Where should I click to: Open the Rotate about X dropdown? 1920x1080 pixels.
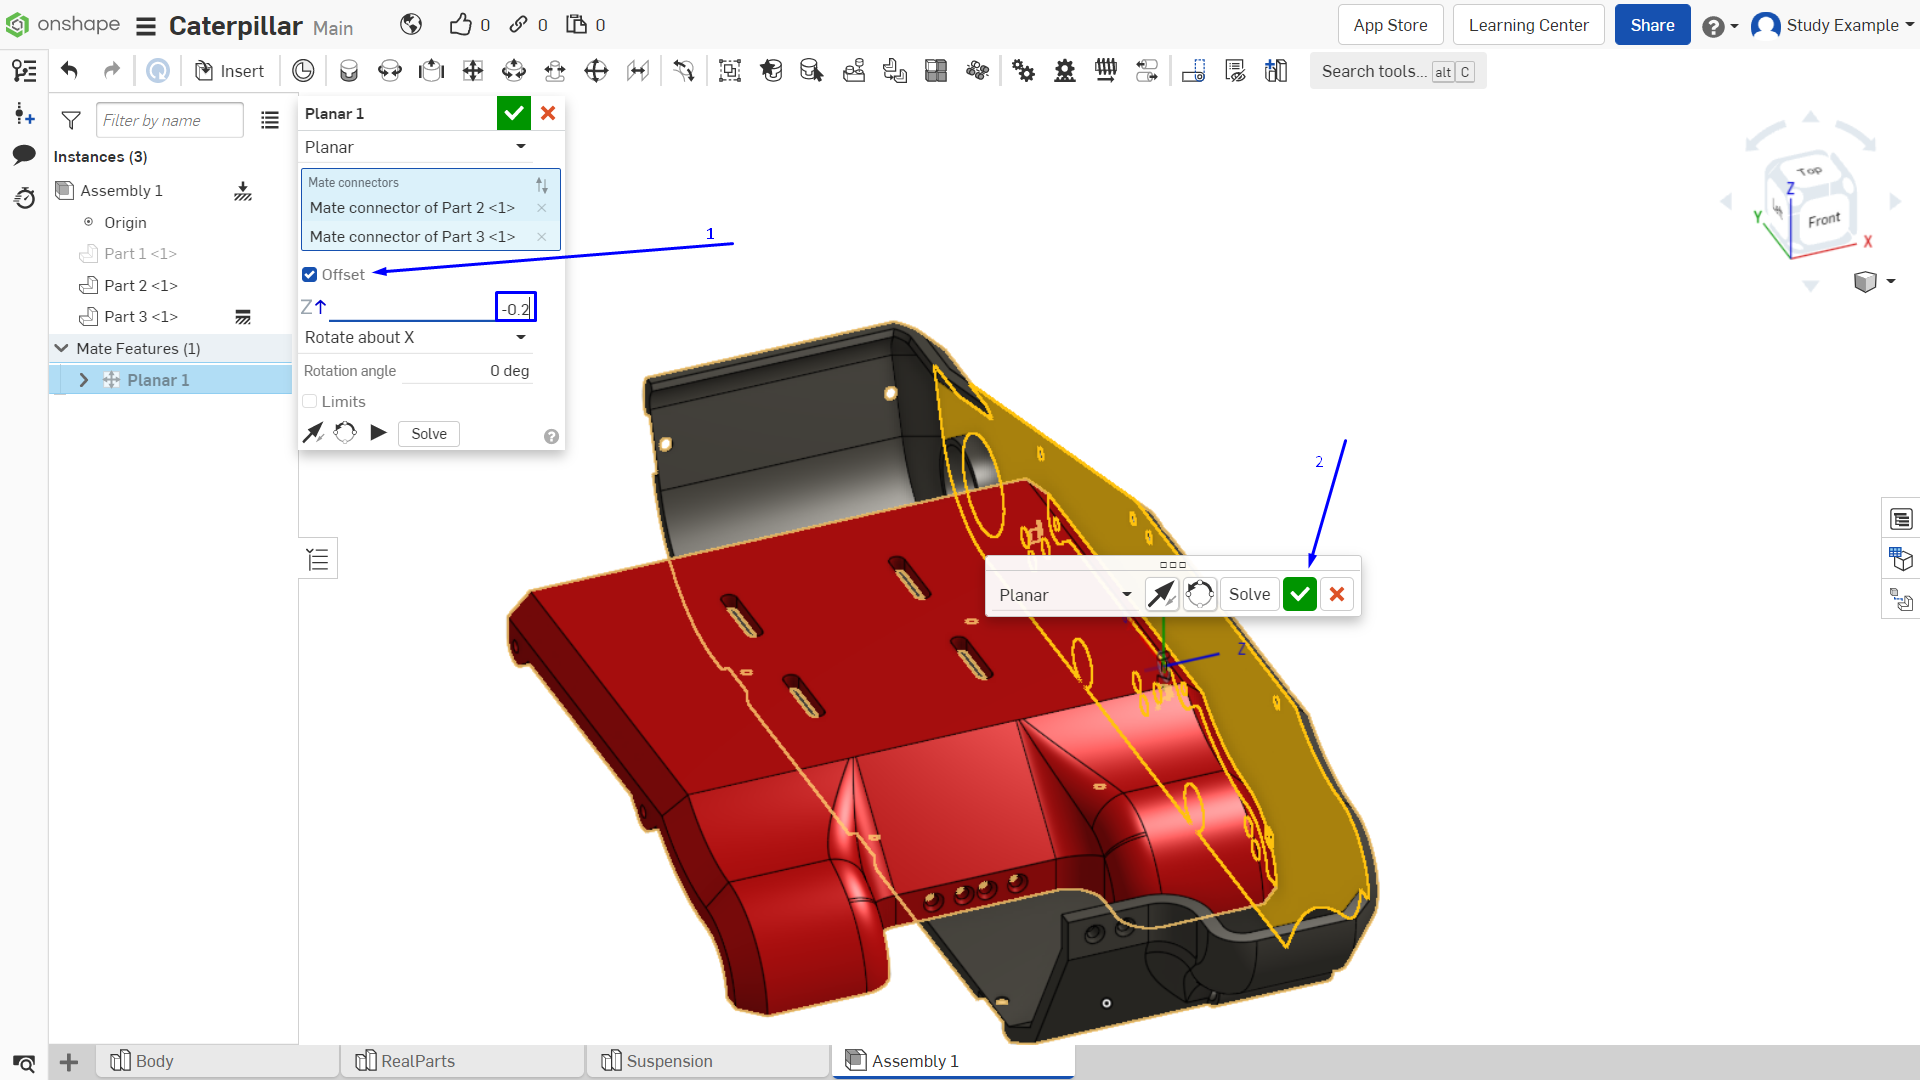[416, 338]
